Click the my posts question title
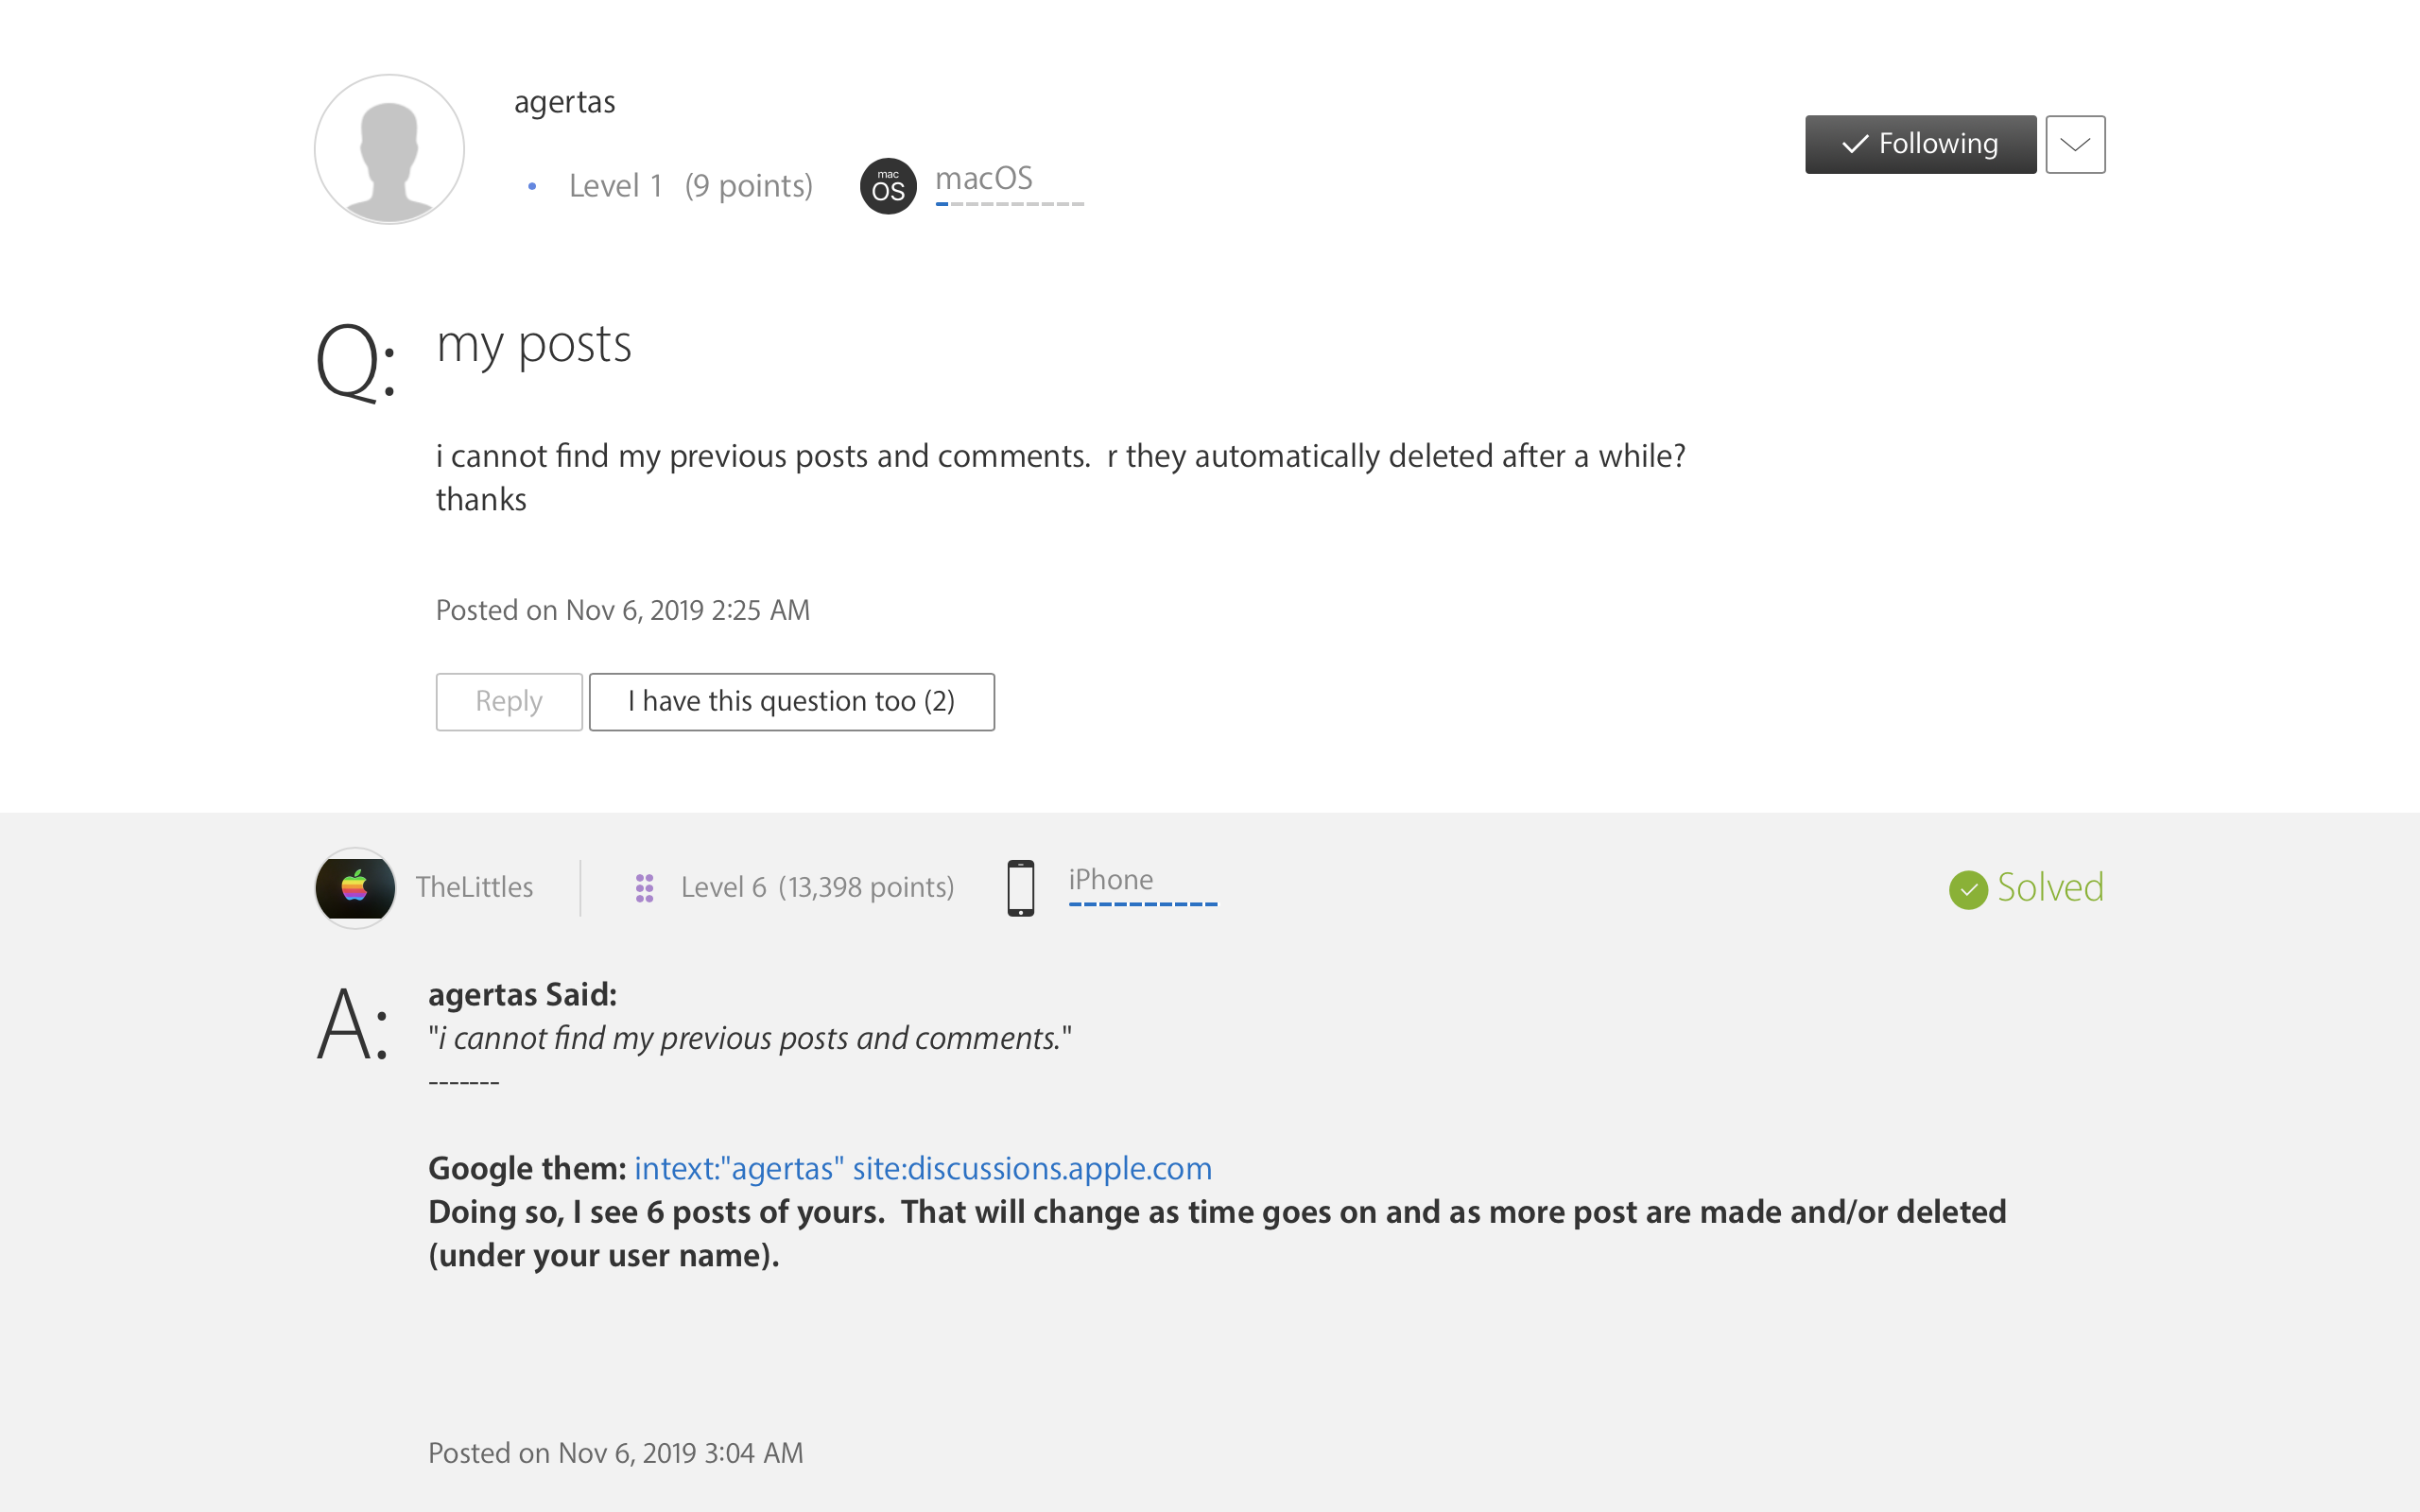The height and width of the screenshot is (1512, 2420). pyautogui.click(x=534, y=345)
